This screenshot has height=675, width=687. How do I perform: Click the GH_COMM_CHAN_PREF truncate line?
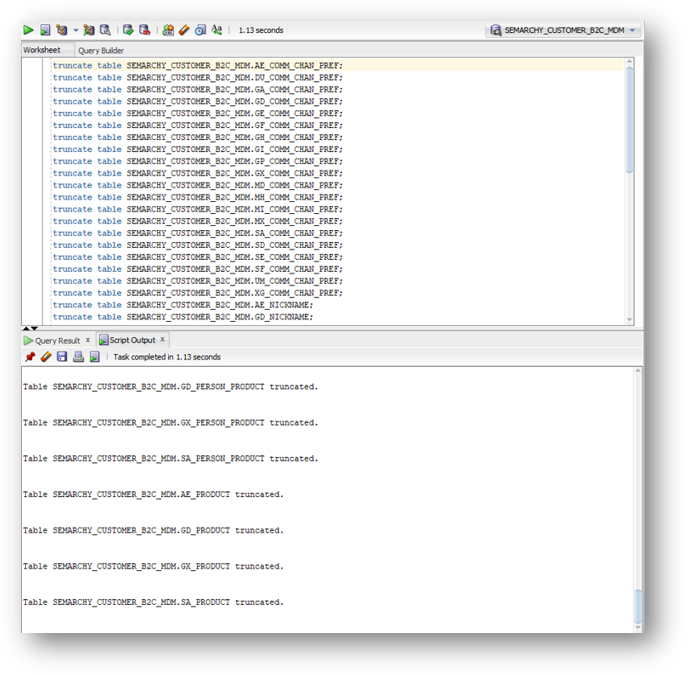(198, 138)
